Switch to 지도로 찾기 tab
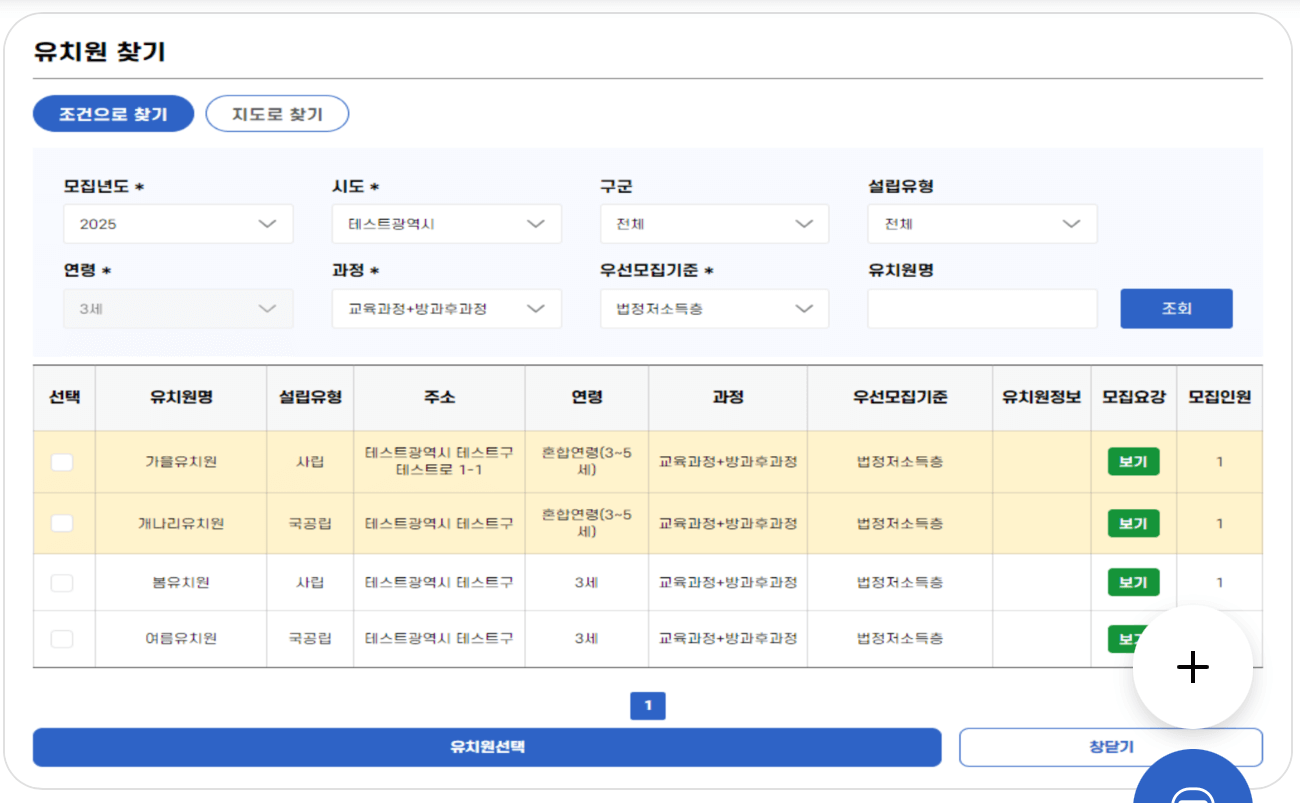 pyautogui.click(x=277, y=114)
